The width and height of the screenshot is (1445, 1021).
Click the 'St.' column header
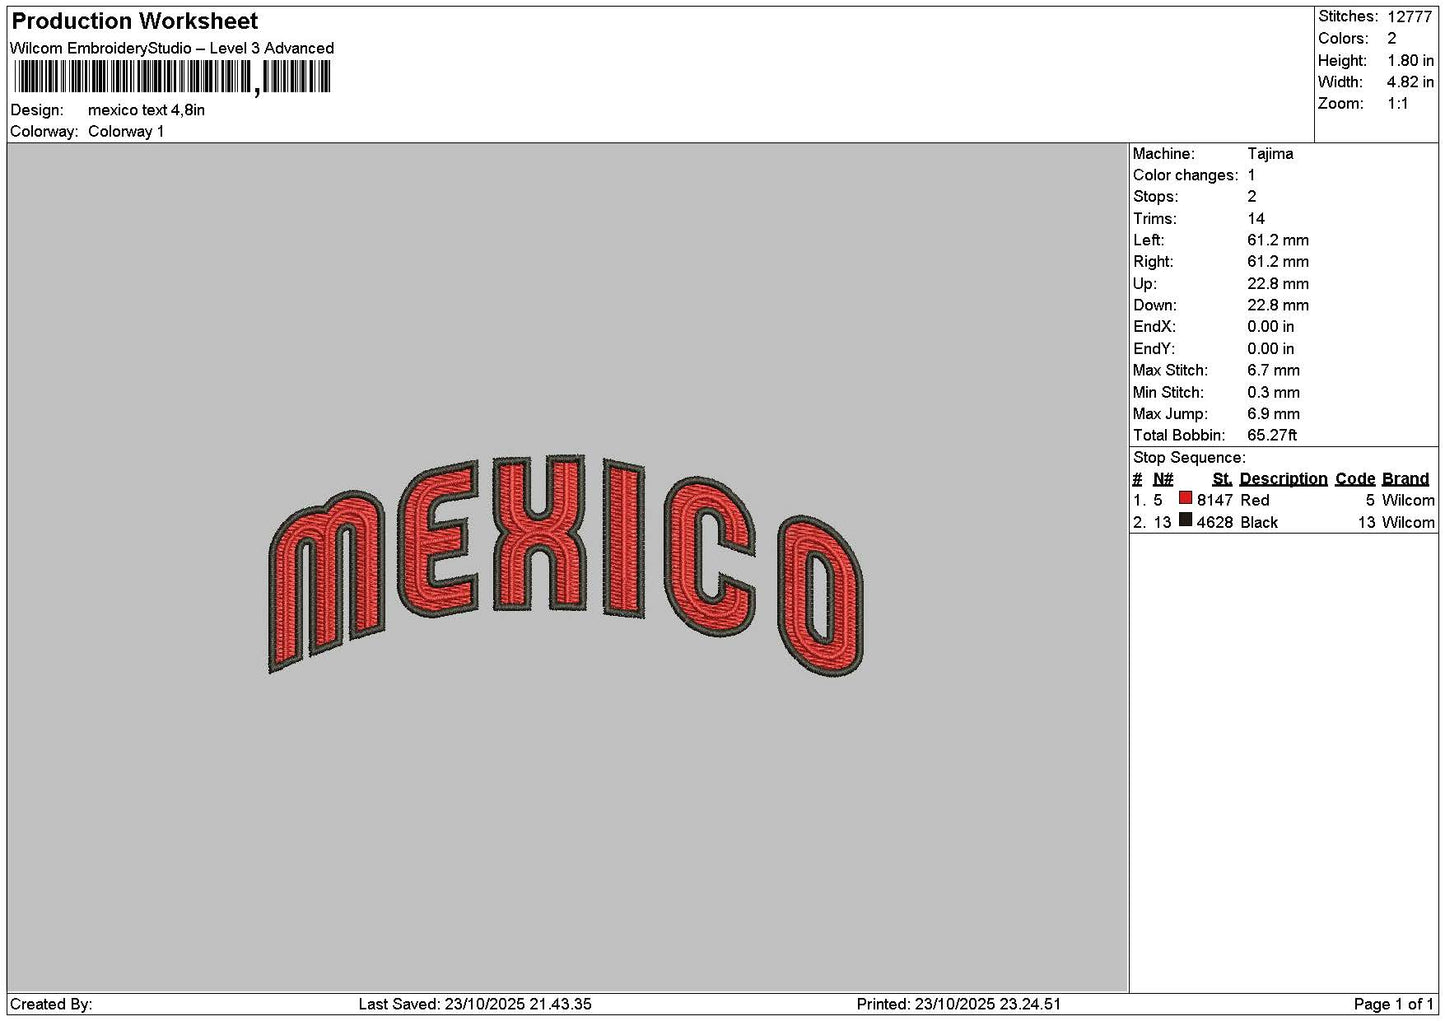(1222, 478)
